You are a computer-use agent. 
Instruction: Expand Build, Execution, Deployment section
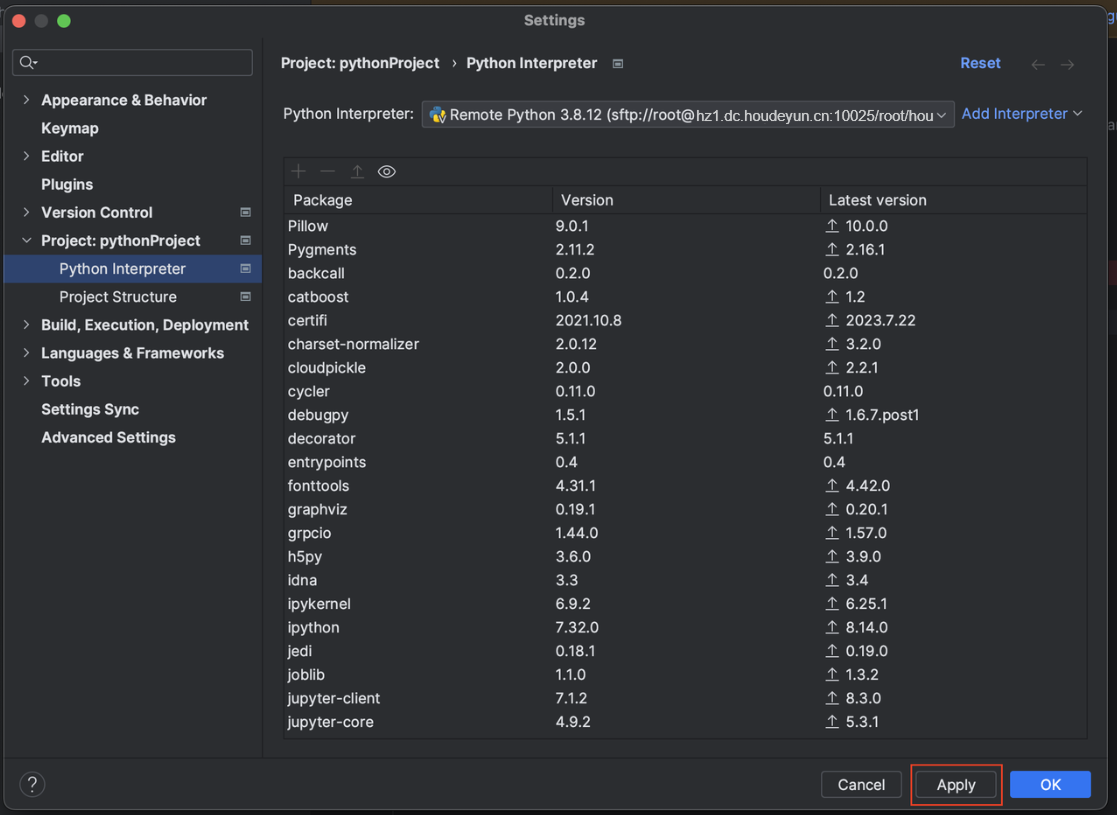26,325
